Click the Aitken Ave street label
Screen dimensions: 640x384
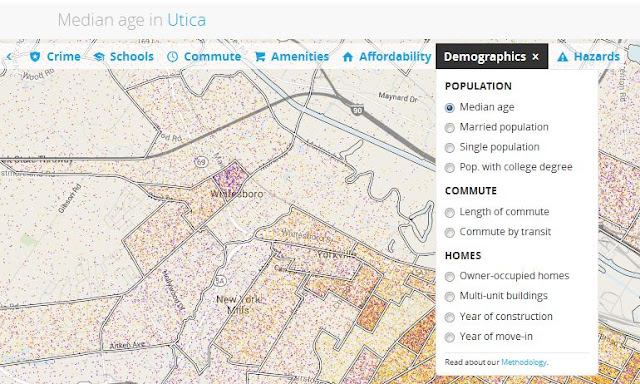127,346
